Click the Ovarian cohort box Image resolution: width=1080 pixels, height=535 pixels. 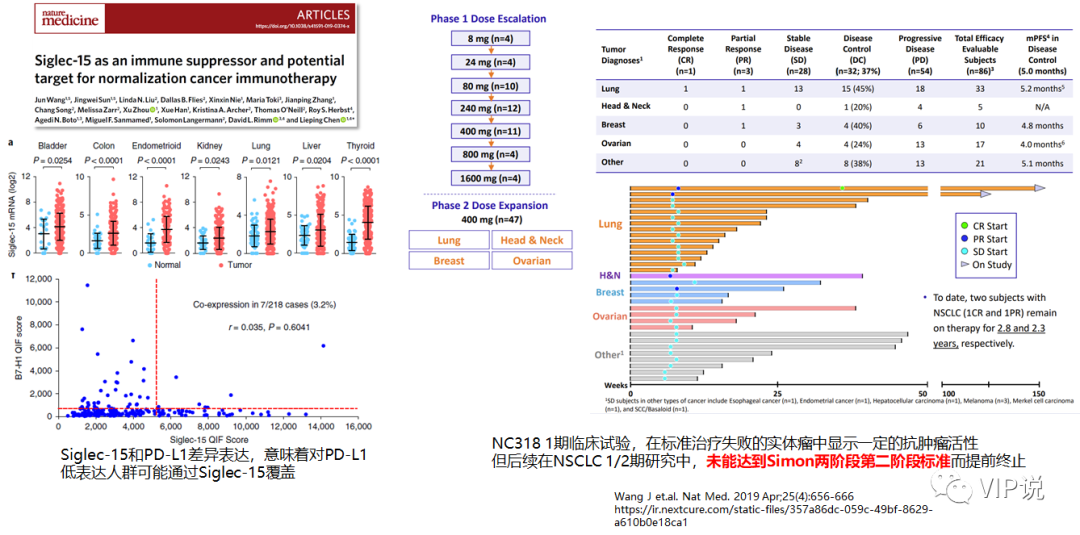pyautogui.click(x=532, y=260)
